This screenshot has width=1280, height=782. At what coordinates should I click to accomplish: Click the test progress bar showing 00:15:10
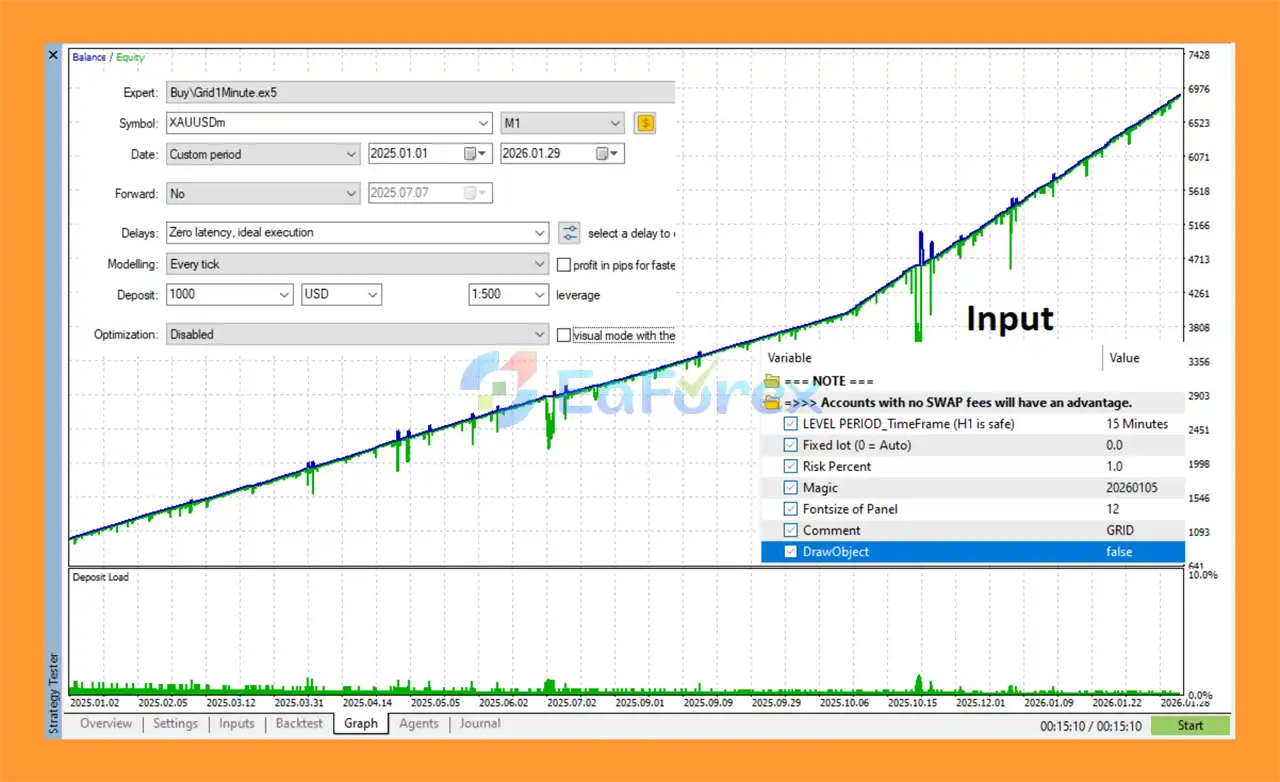pyautogui.click(x=1090, y=725)
